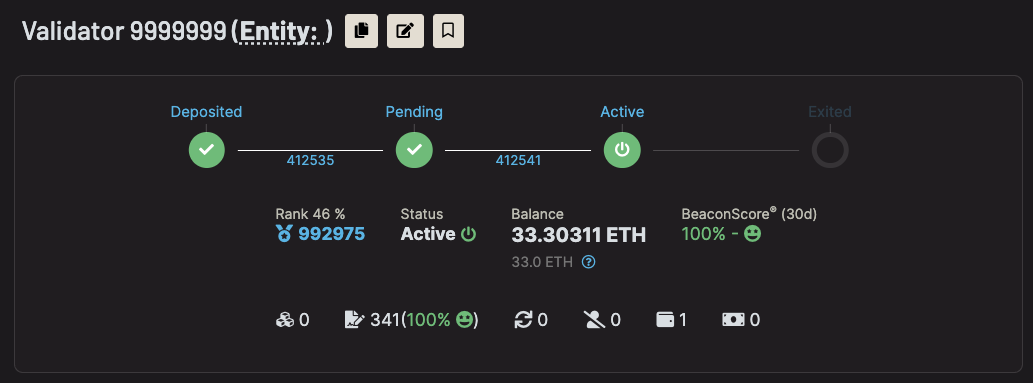
Task: Click the Exited empty circle
Action: click(x=829, y=150)
